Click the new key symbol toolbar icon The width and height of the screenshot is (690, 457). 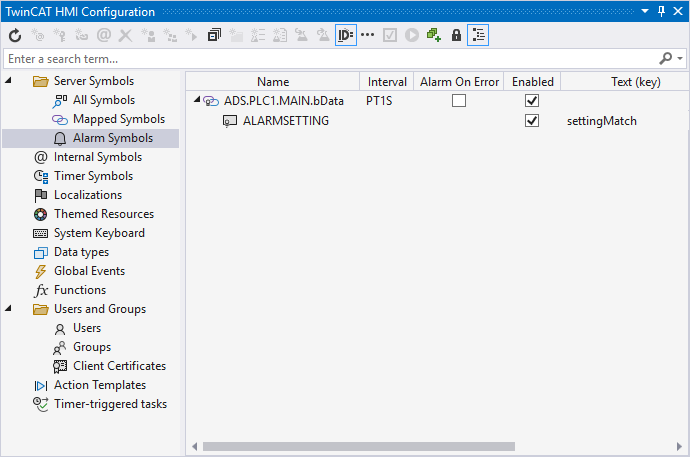point(59,35)
